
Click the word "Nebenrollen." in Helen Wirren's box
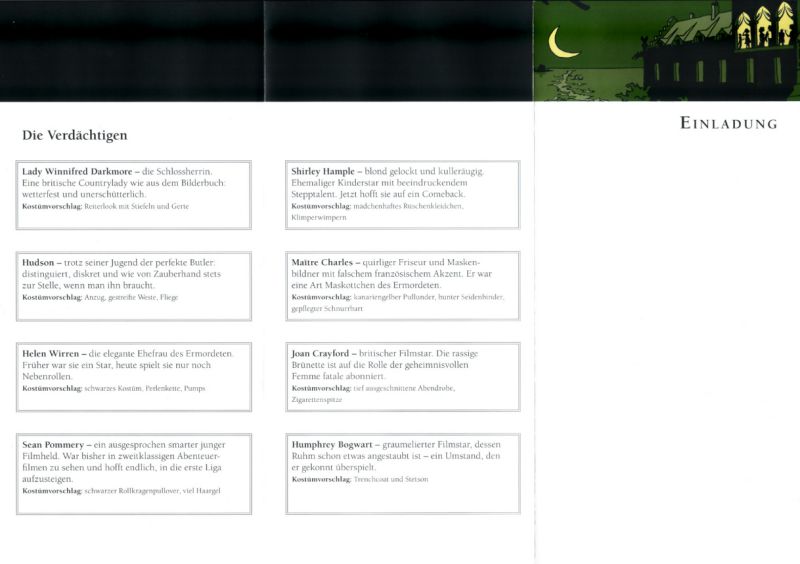pyautogui.click(x=47, y=376)
